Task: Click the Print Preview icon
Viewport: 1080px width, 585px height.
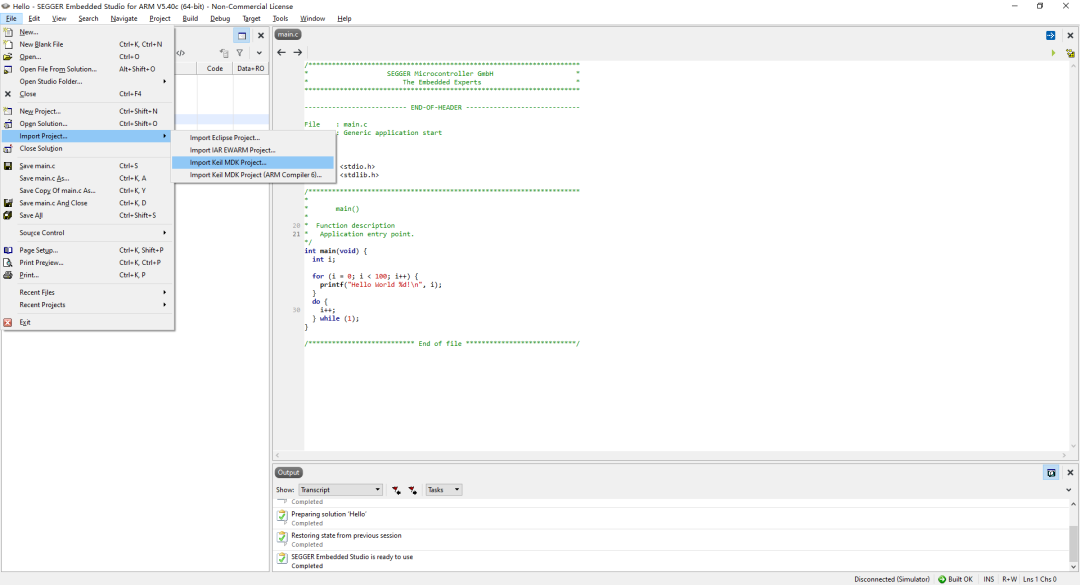Action: [8, 263]
